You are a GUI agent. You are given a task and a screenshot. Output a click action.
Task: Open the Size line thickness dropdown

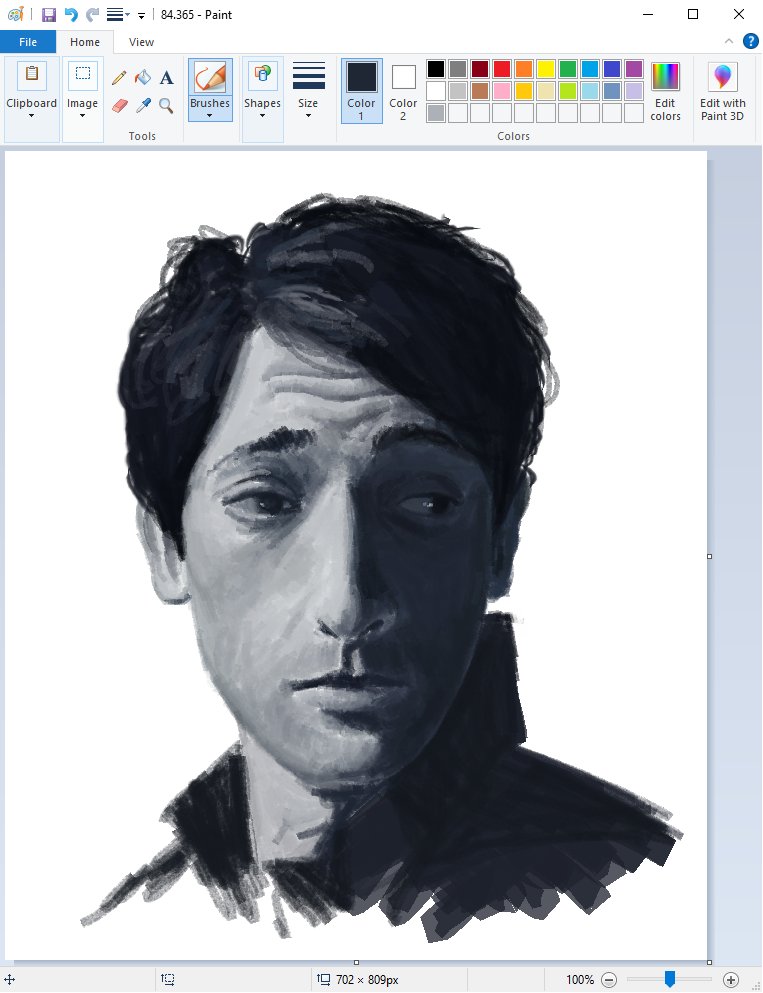click(308, 91)
